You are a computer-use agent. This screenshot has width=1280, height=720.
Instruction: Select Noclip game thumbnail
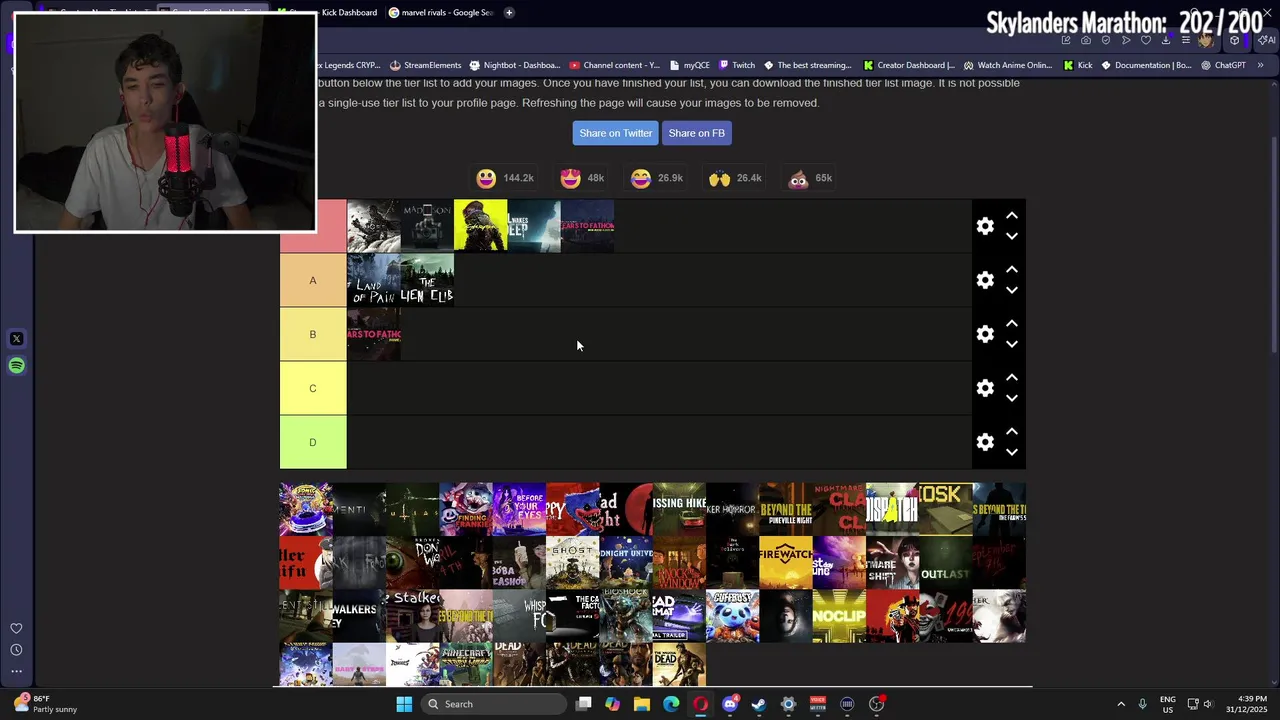tap(839, 617)
